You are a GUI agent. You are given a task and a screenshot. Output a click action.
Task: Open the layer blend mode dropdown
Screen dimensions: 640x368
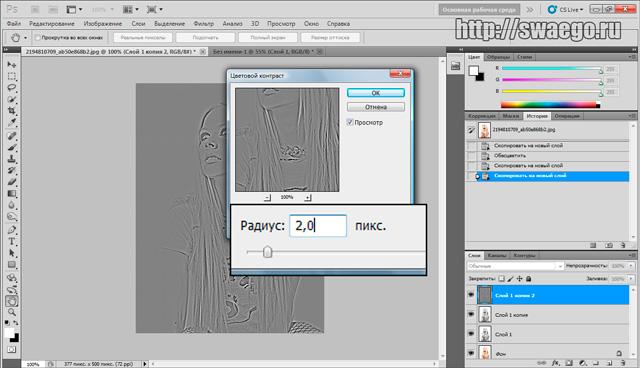515,266
